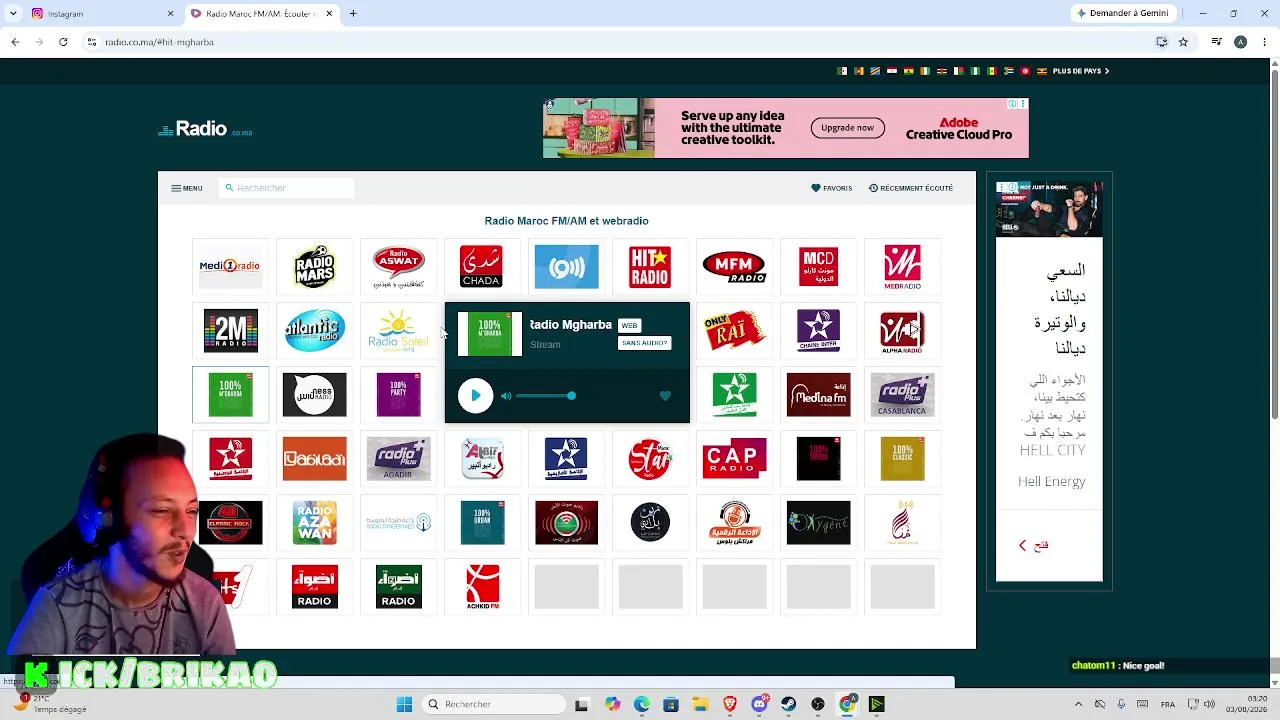
Task: Go to the Radio.co.ma home logo
Action: 206,129
